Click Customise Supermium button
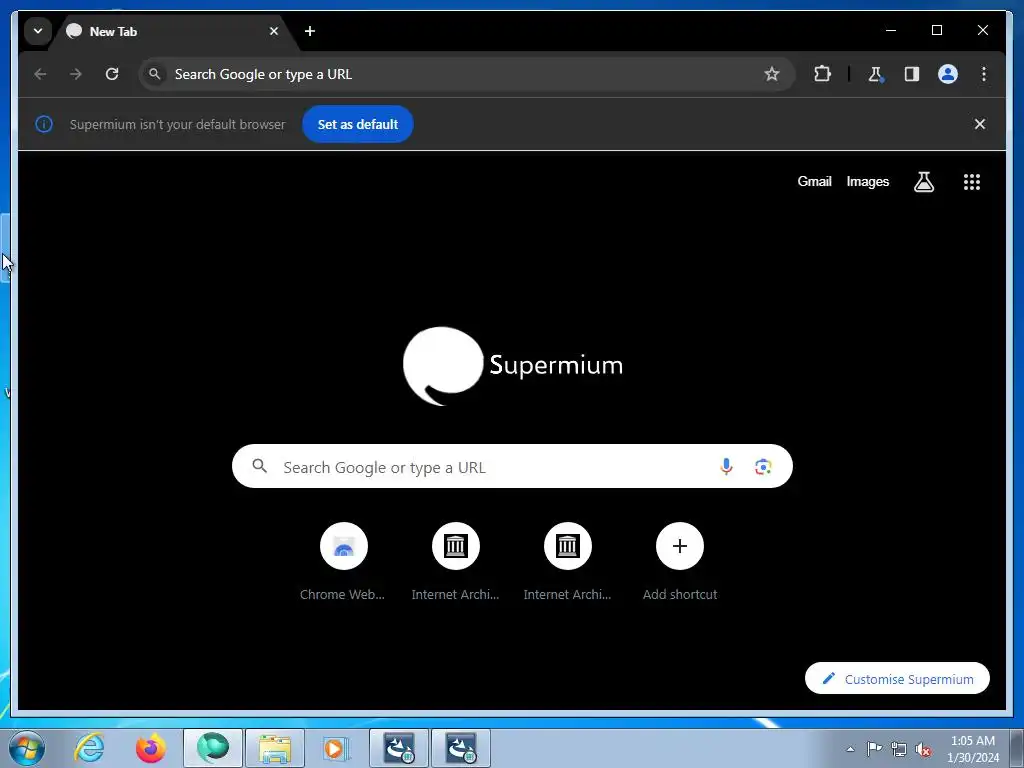Image resolution: width=1024 pixels, height=768 pixels. 897,679
